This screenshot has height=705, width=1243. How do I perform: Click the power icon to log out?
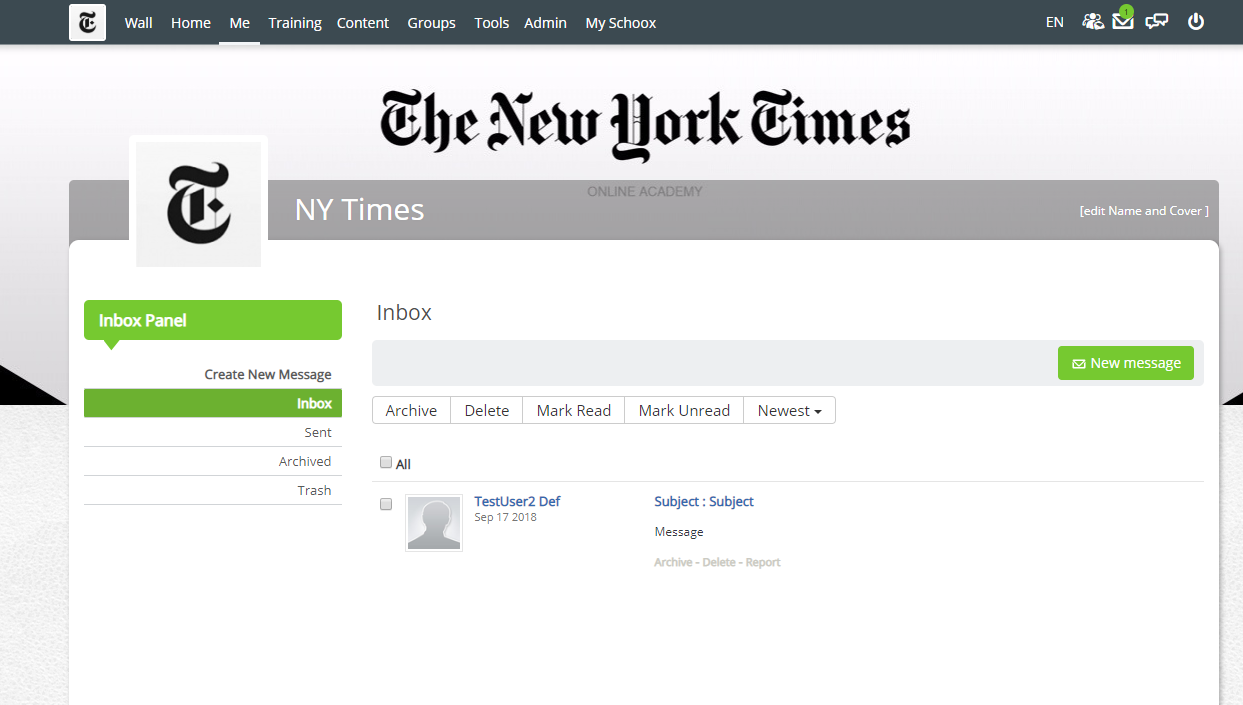click(1196, 21)
